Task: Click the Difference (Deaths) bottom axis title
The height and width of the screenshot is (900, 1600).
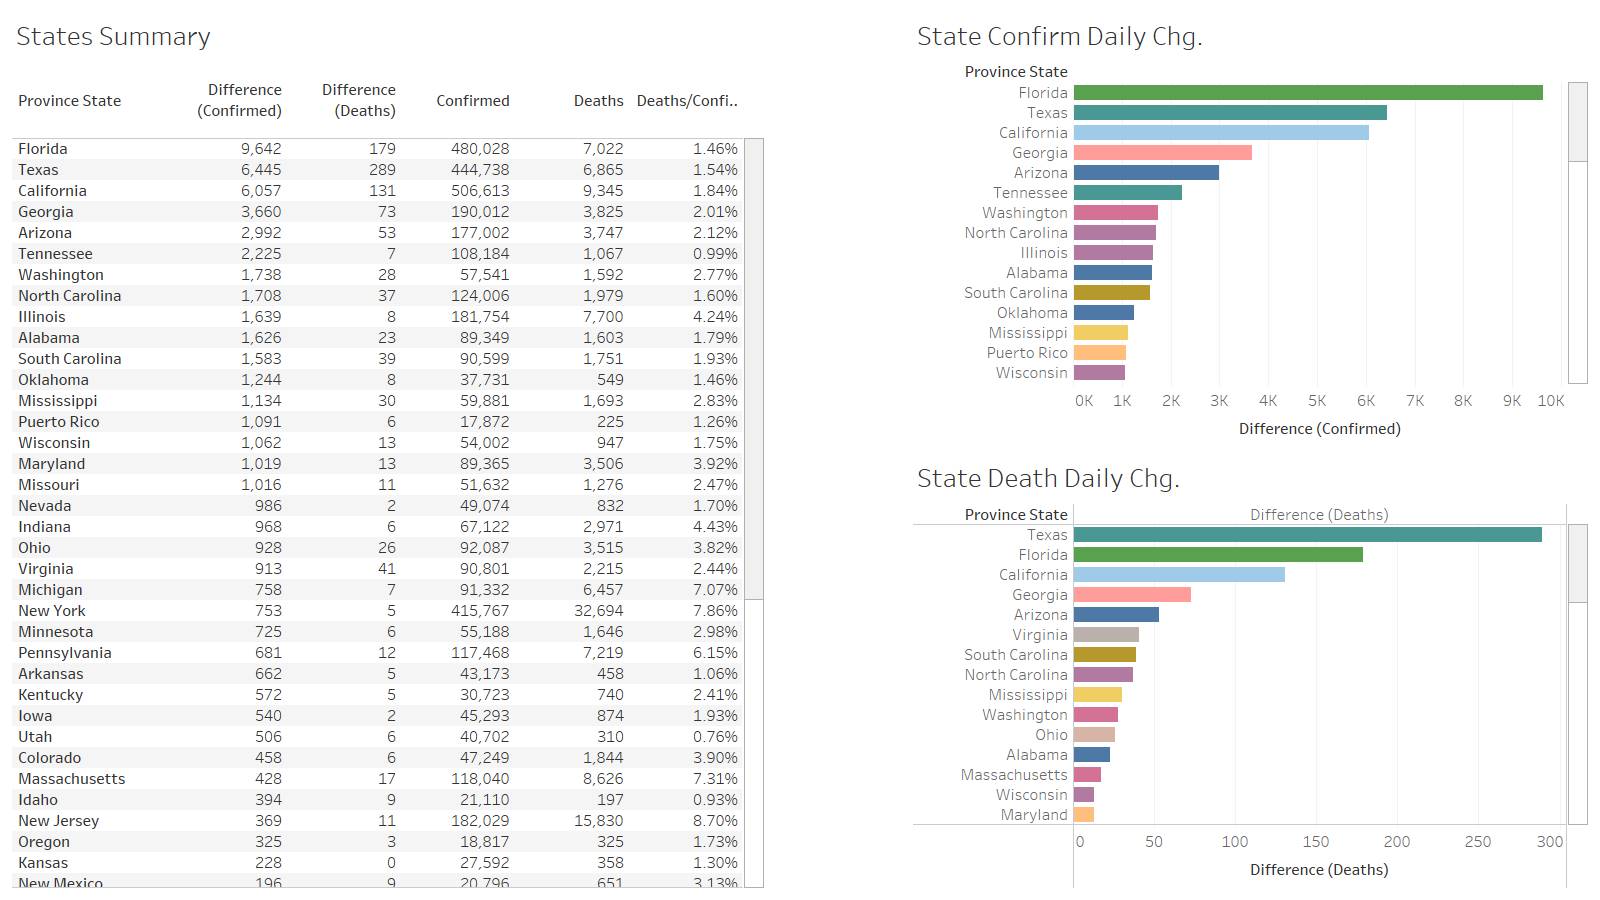Action: tap(1319, 870)
